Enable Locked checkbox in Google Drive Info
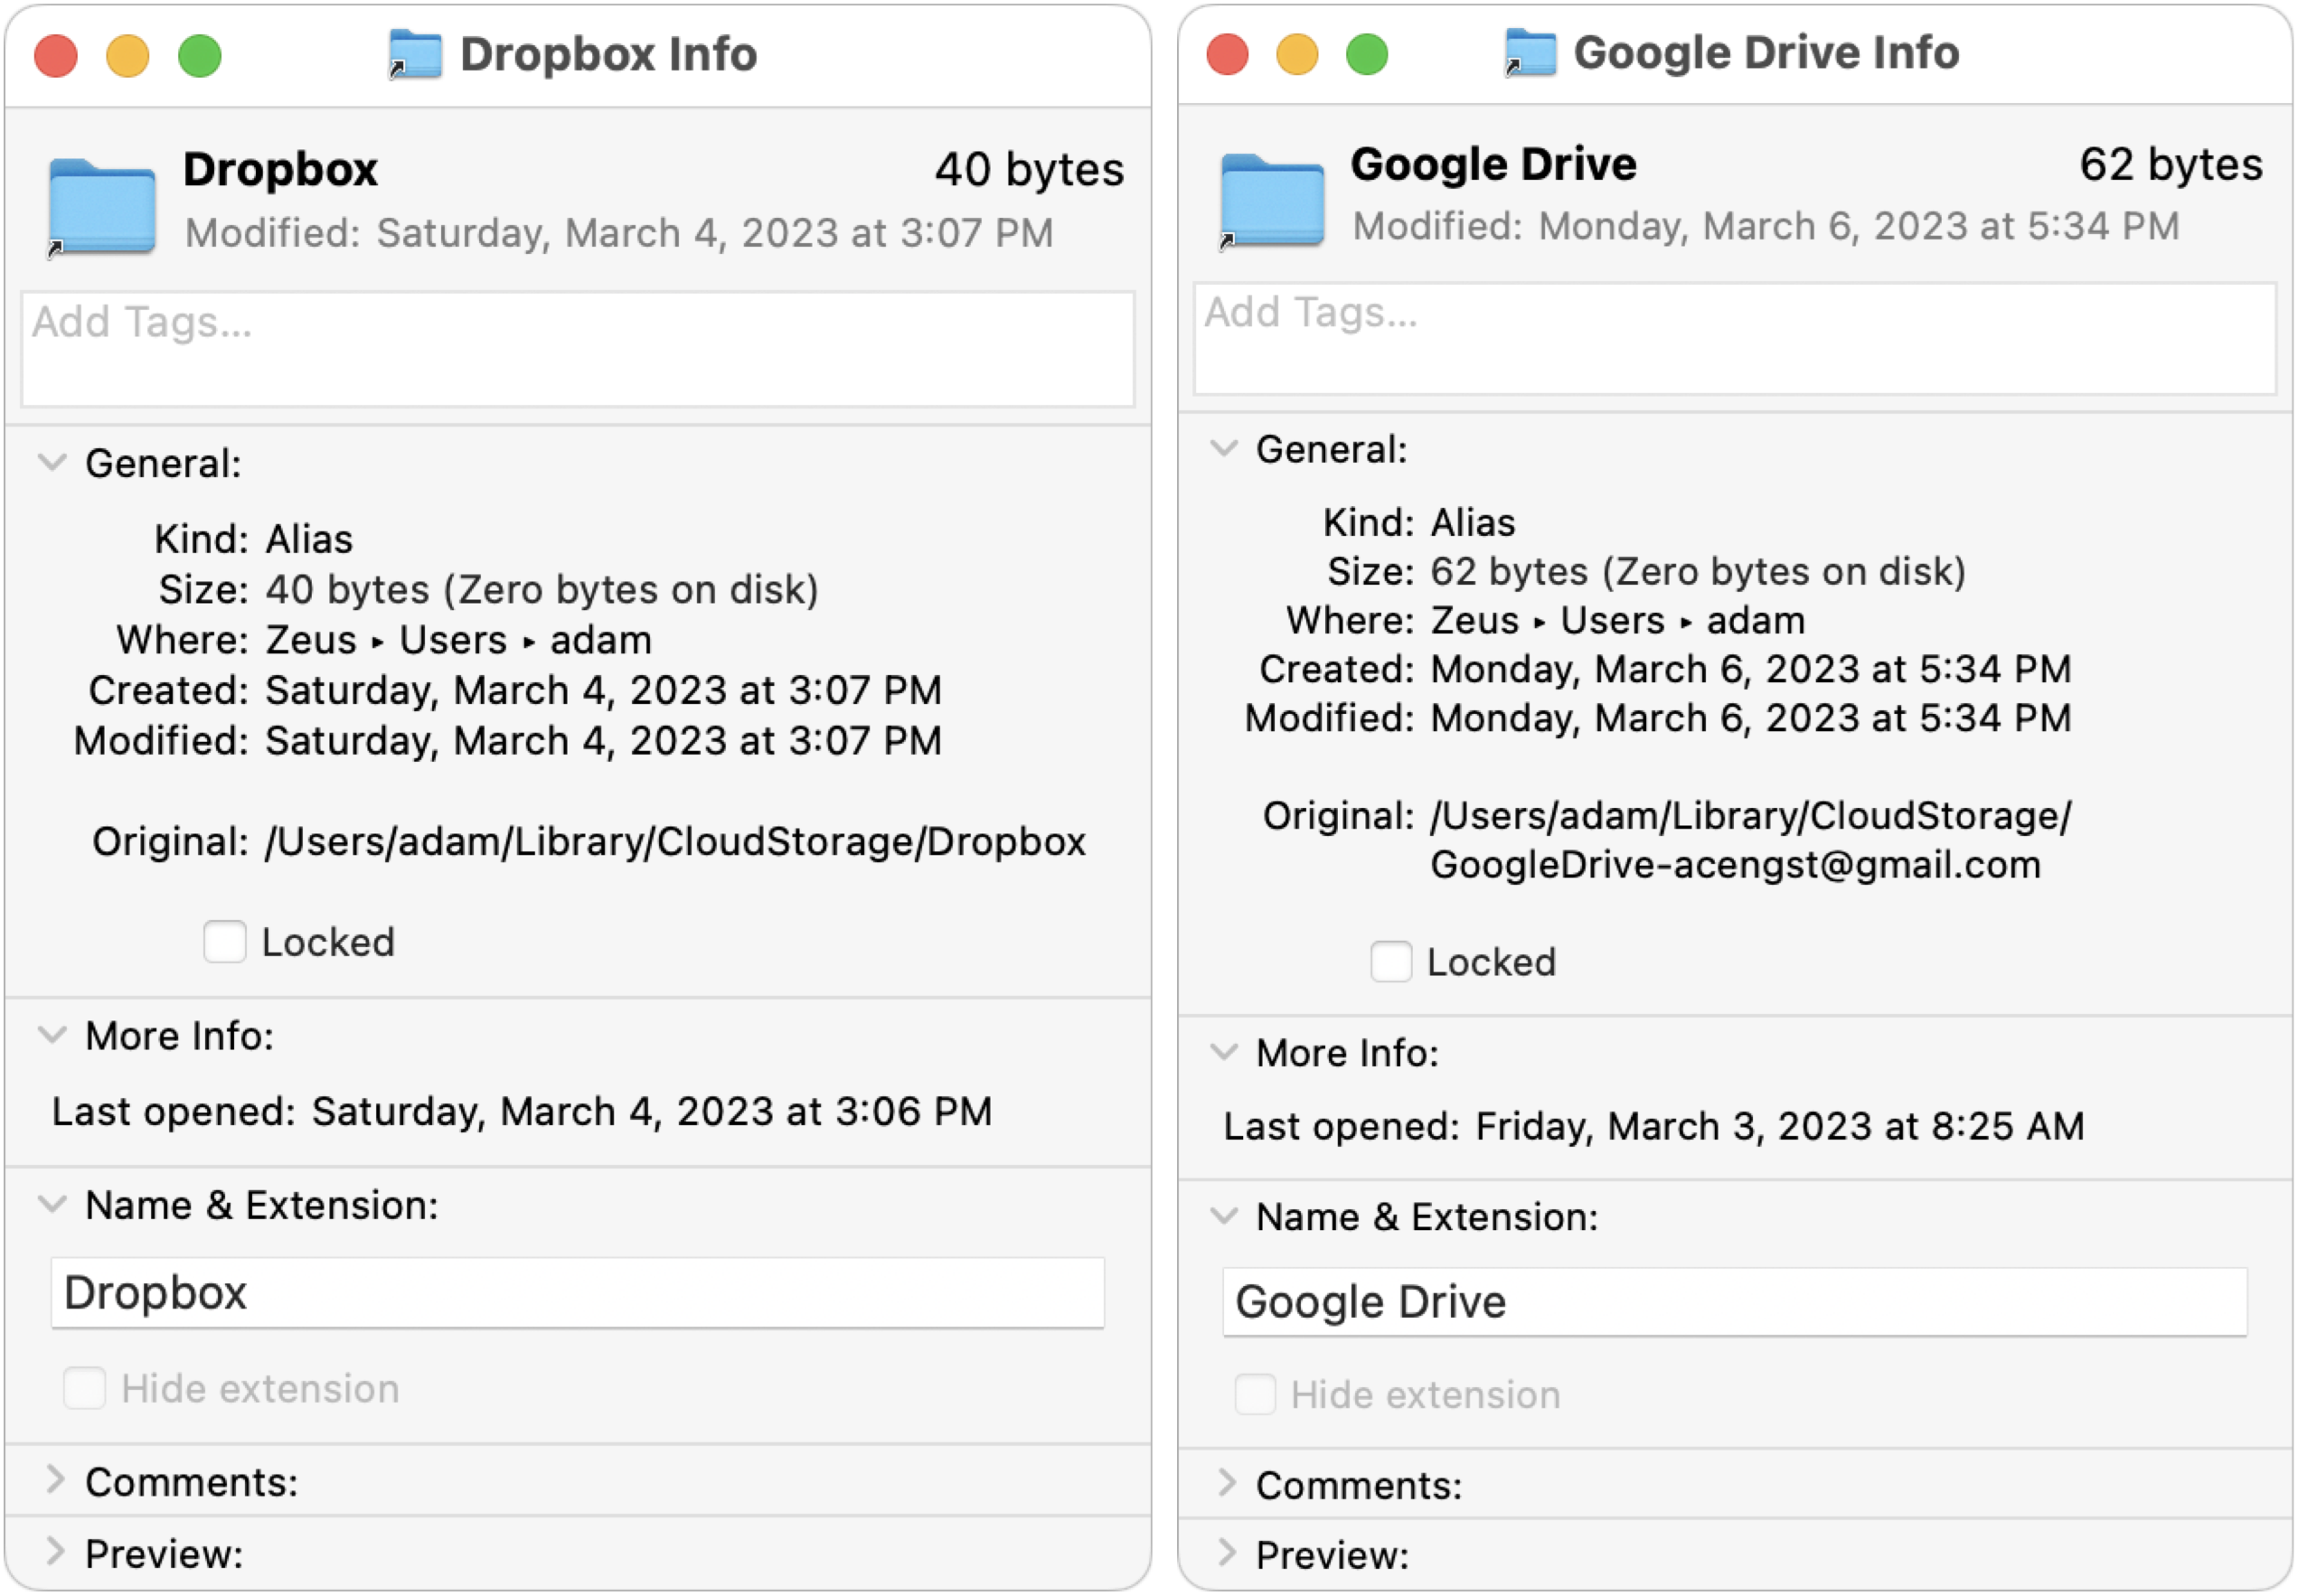Viewport: 2298px width, 1596px height. tap(1390, 962)
